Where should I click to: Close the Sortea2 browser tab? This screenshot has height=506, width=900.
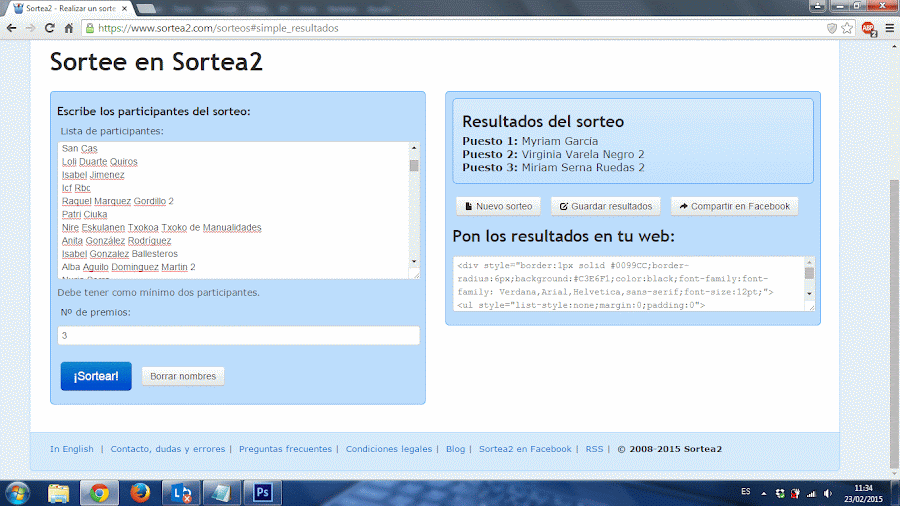pos(124,9)
